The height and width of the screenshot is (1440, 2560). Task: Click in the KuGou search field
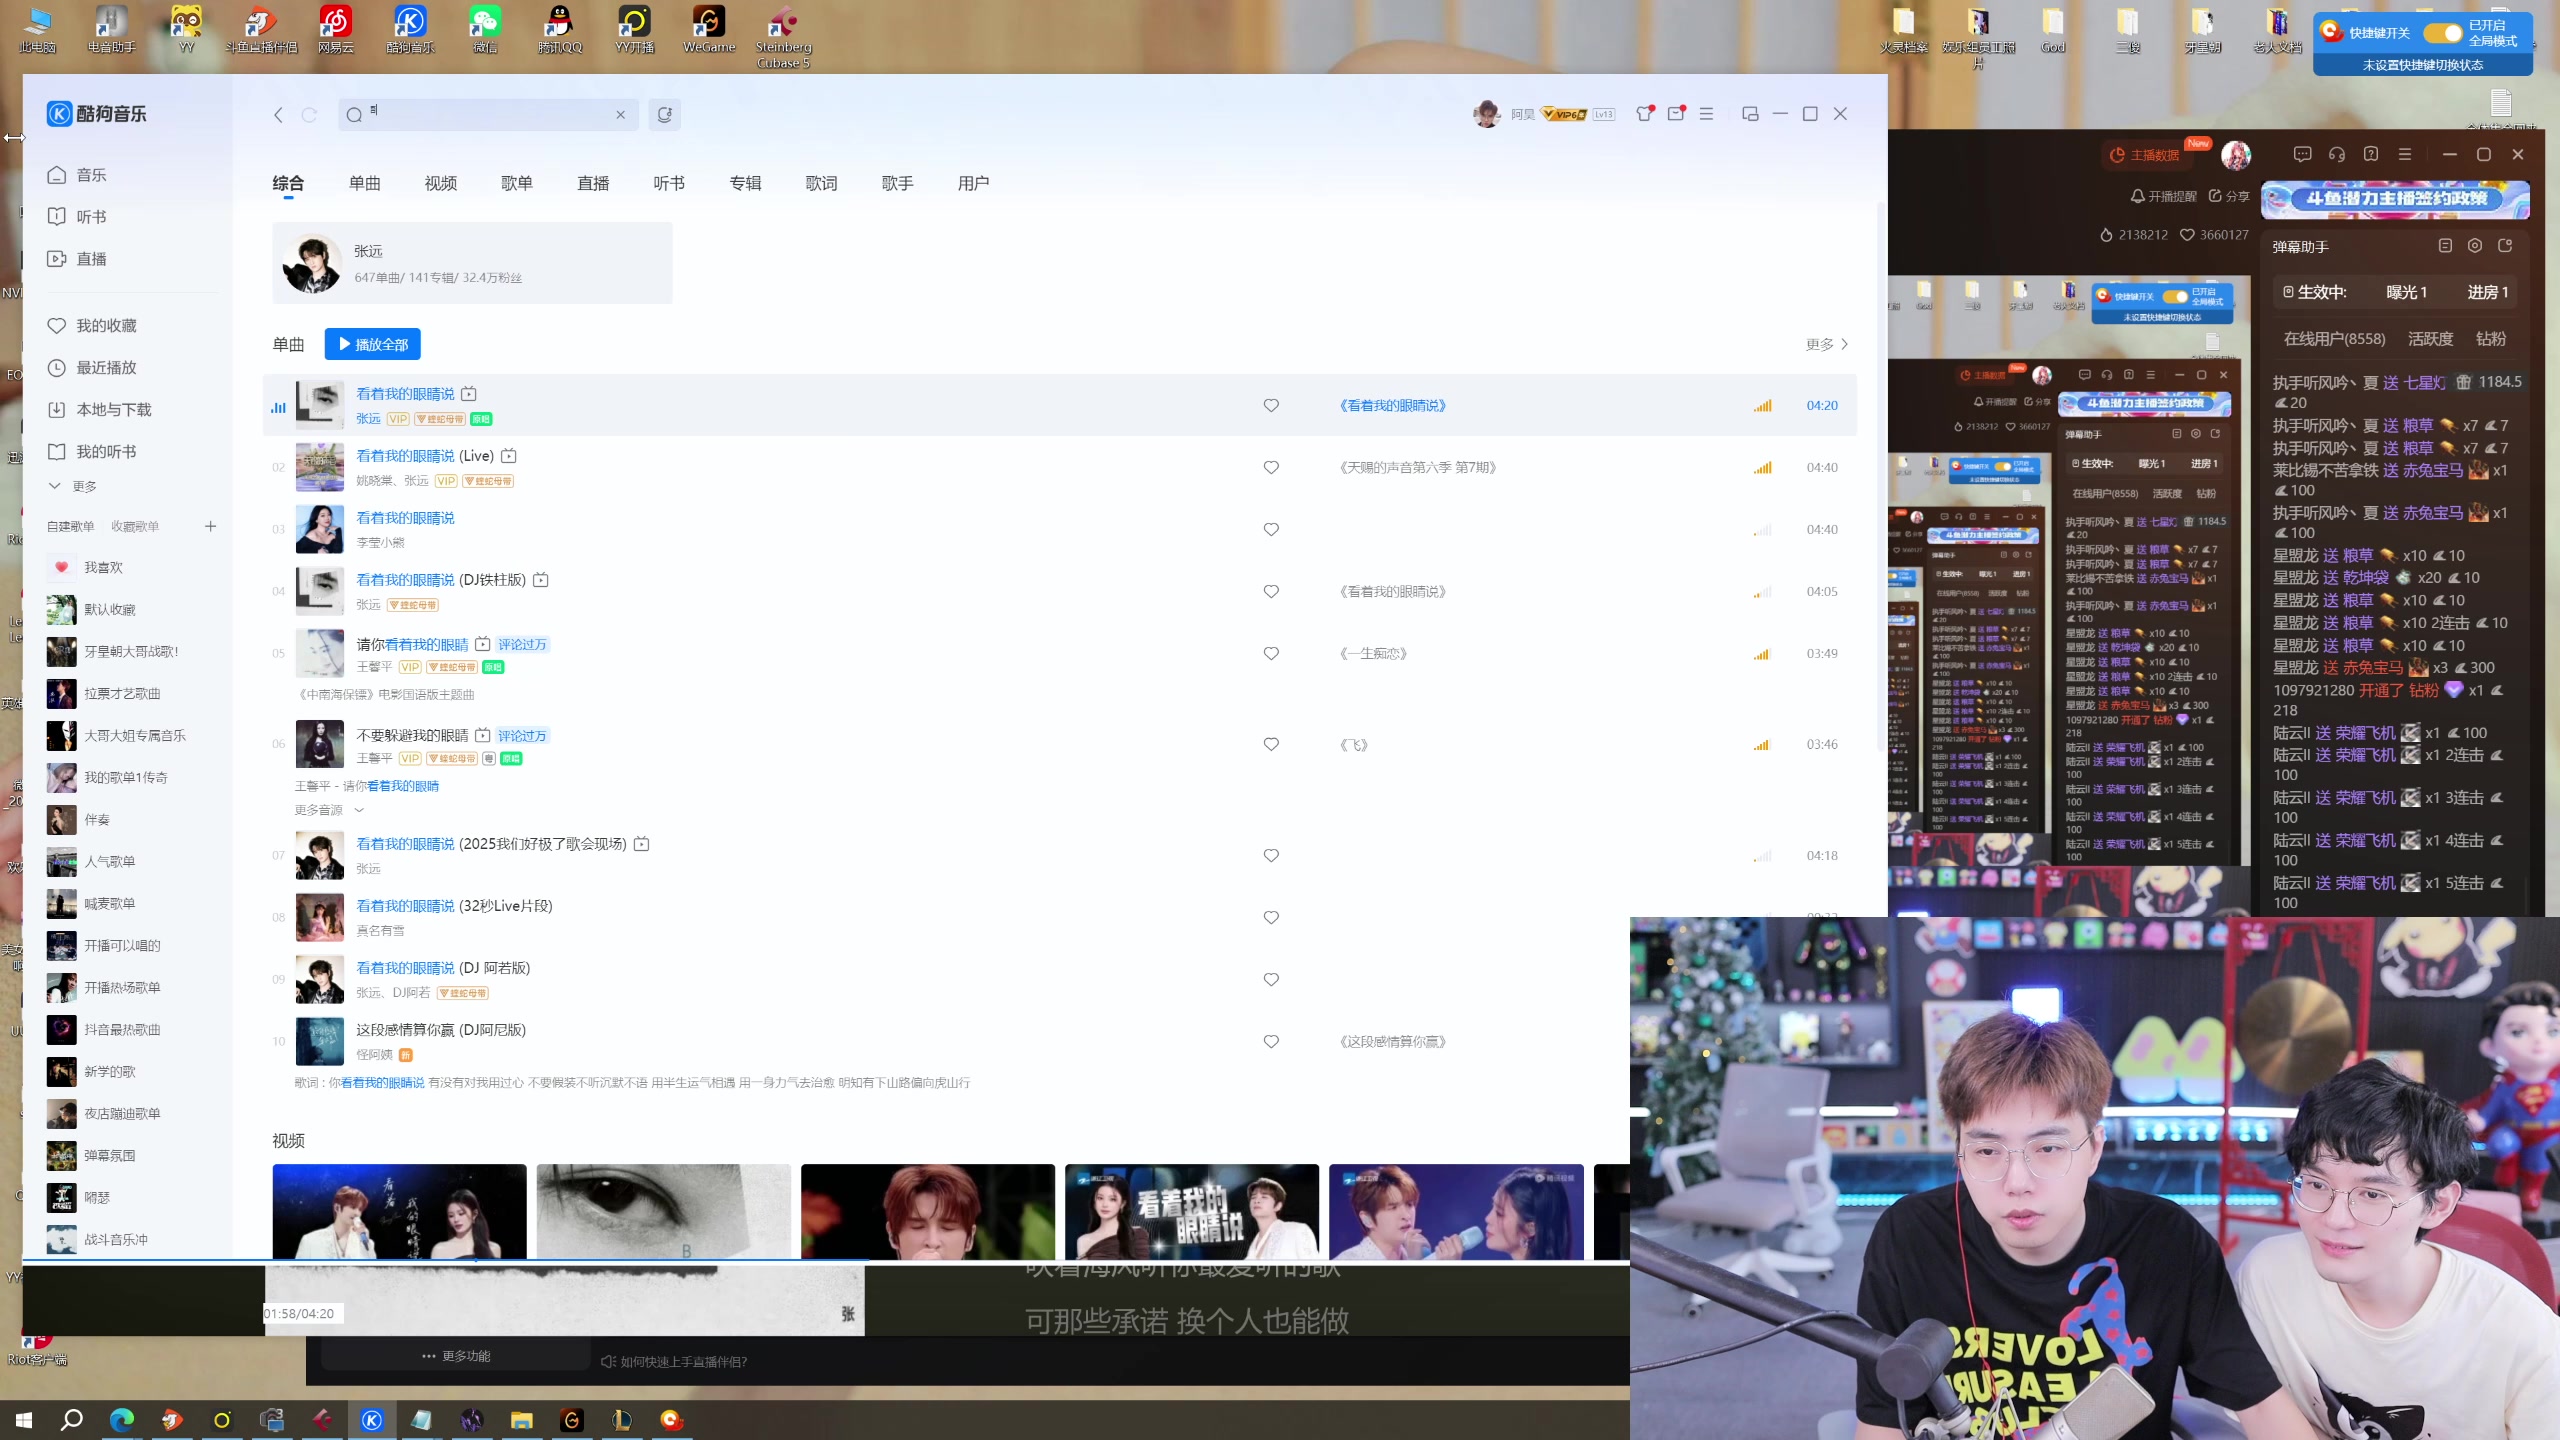490,115
